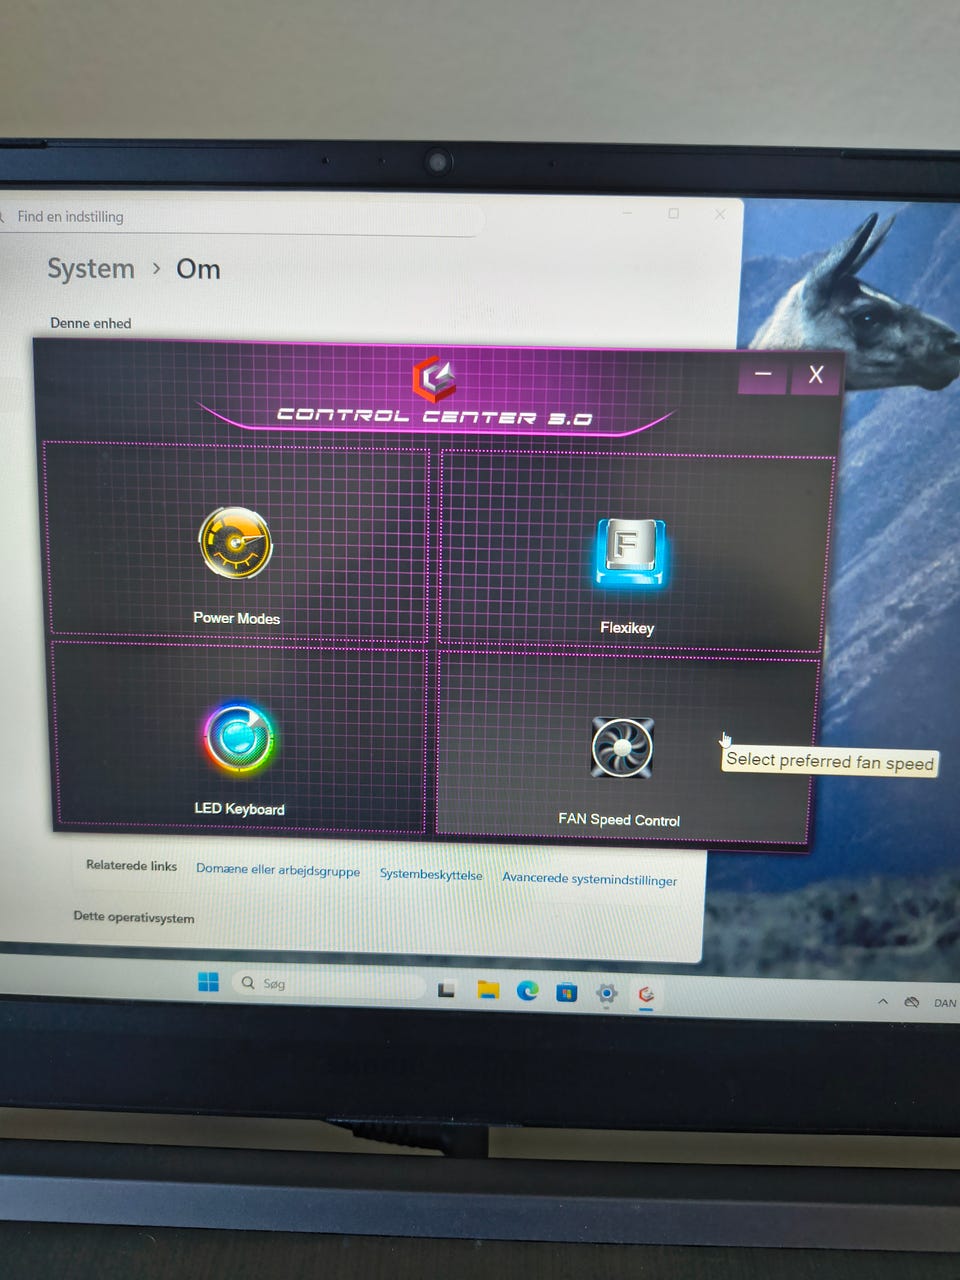Minimize the Settings window
960x1280 pixels.
point(628,212)
